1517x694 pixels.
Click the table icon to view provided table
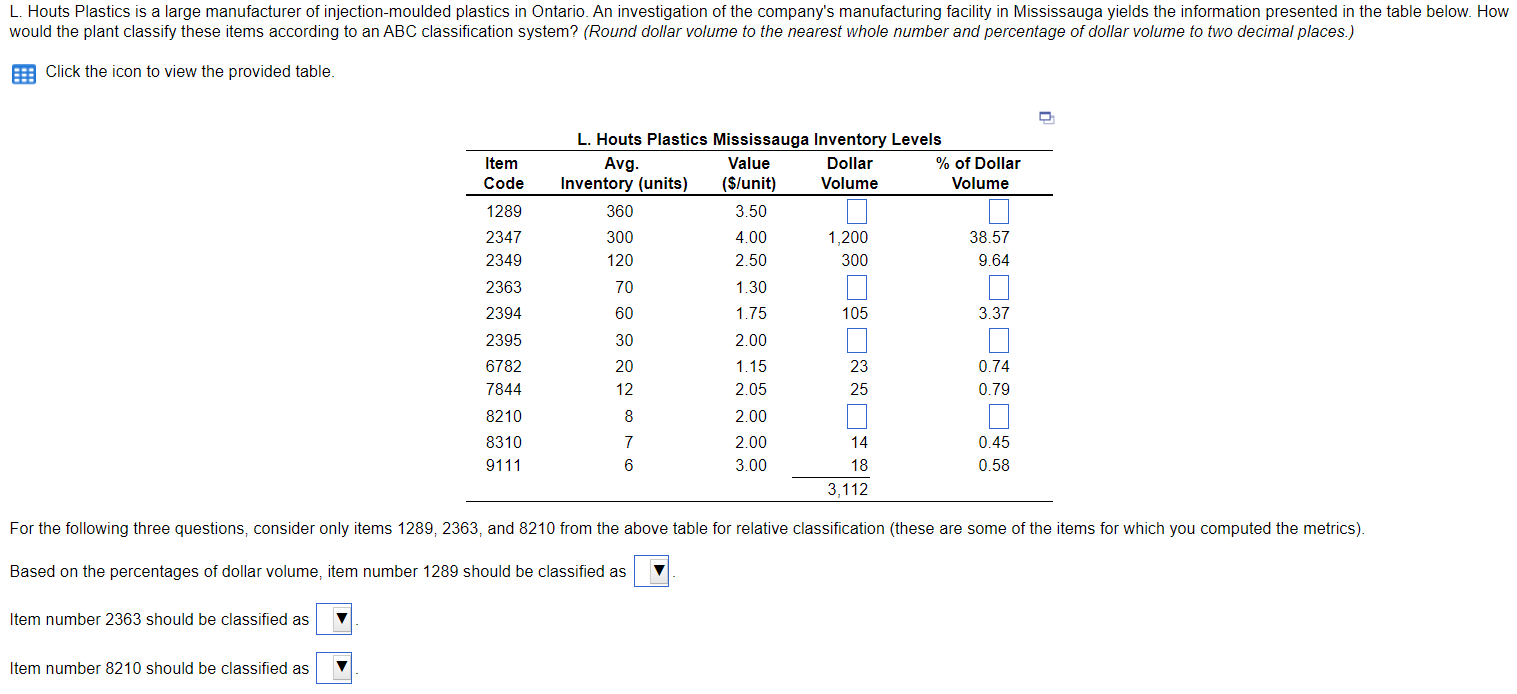tap(21, 73)
